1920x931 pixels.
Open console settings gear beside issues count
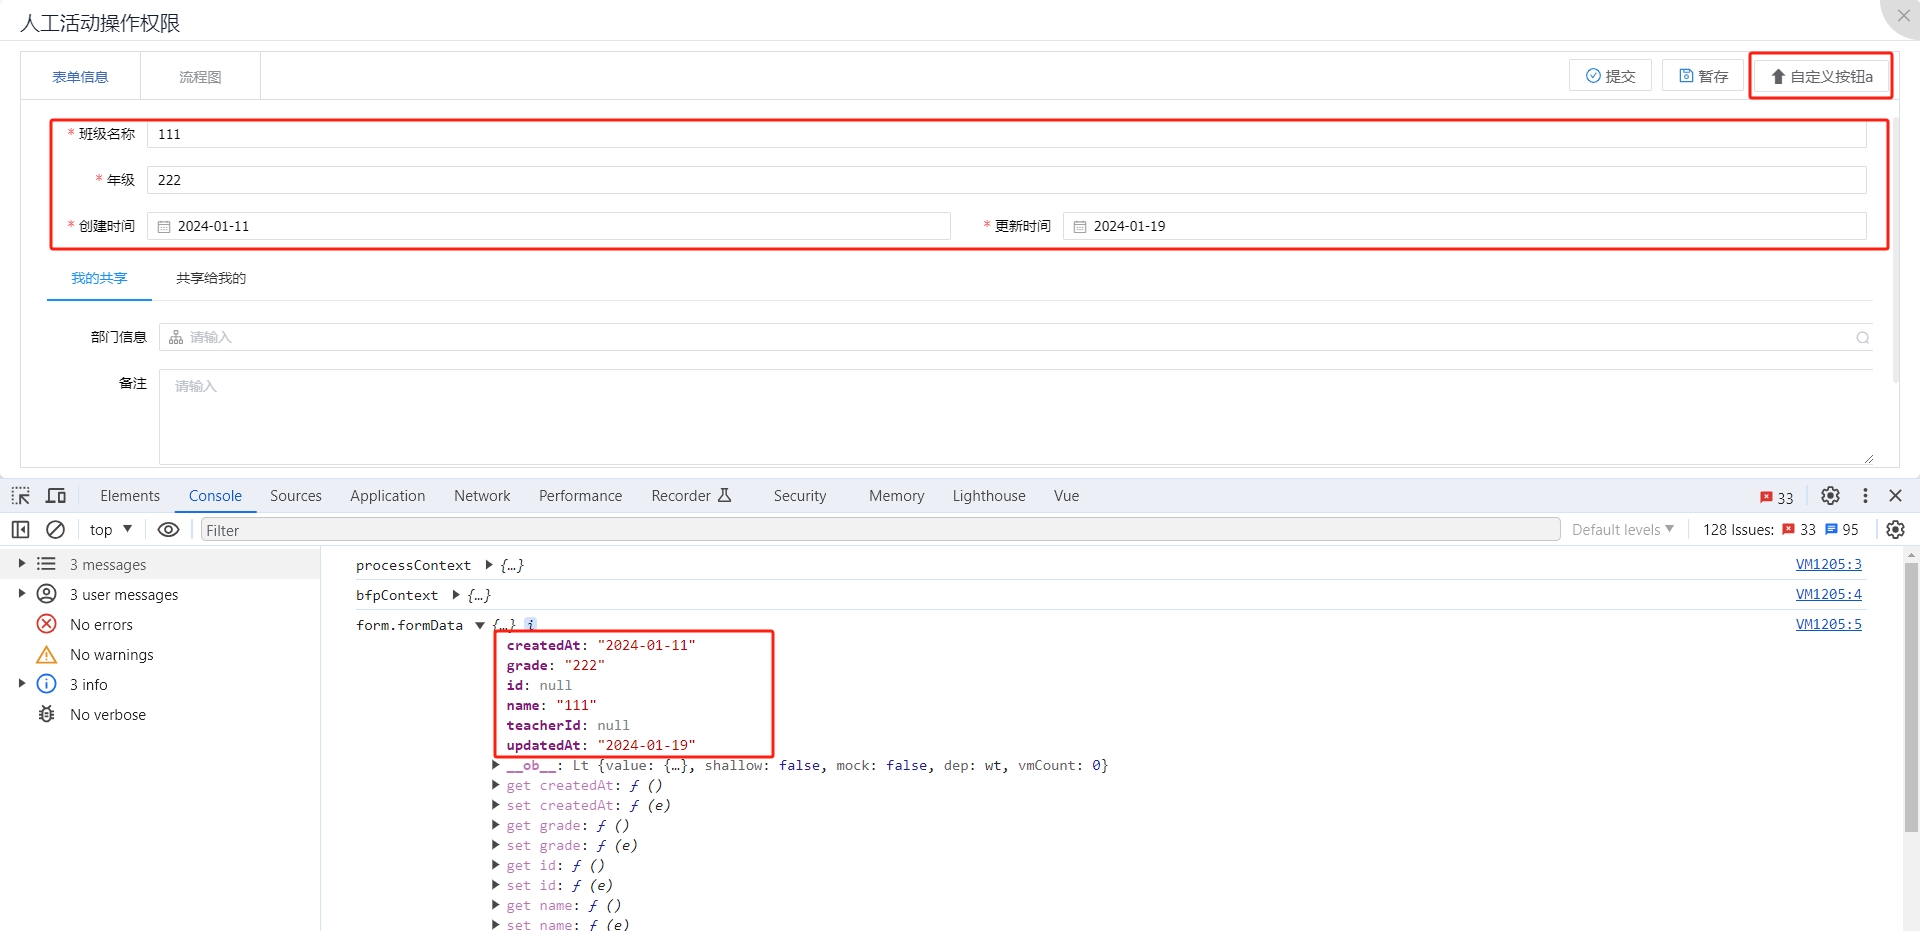tap(1895, 530)
